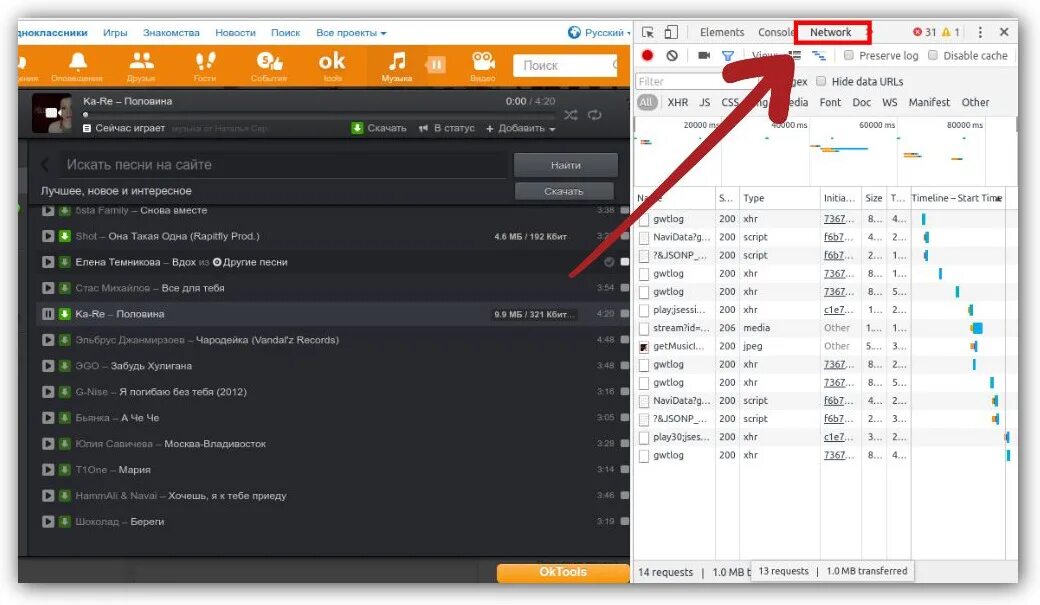Screen dimensions: 1040x605
Task: Switch to the Elements tab
Action: click(x=722, y=33)
